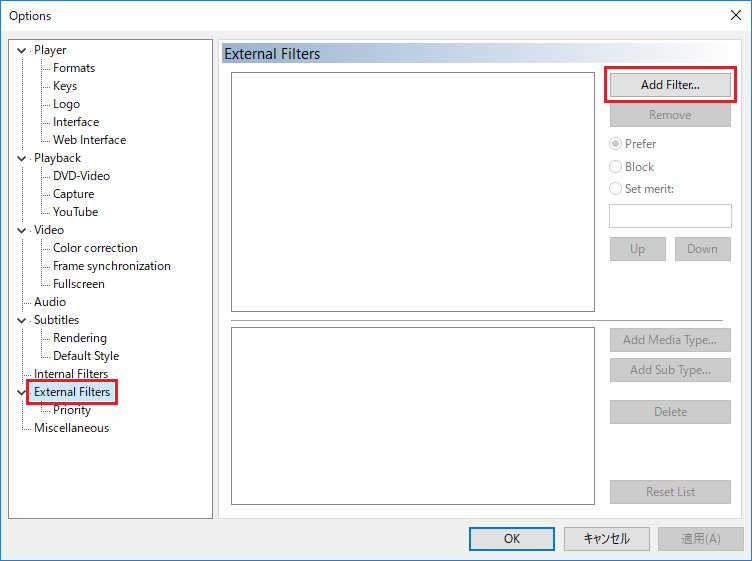The height and width of the screenshot is (561, 752).
Task: Go to the Interface settings
Action: [76, 122]
